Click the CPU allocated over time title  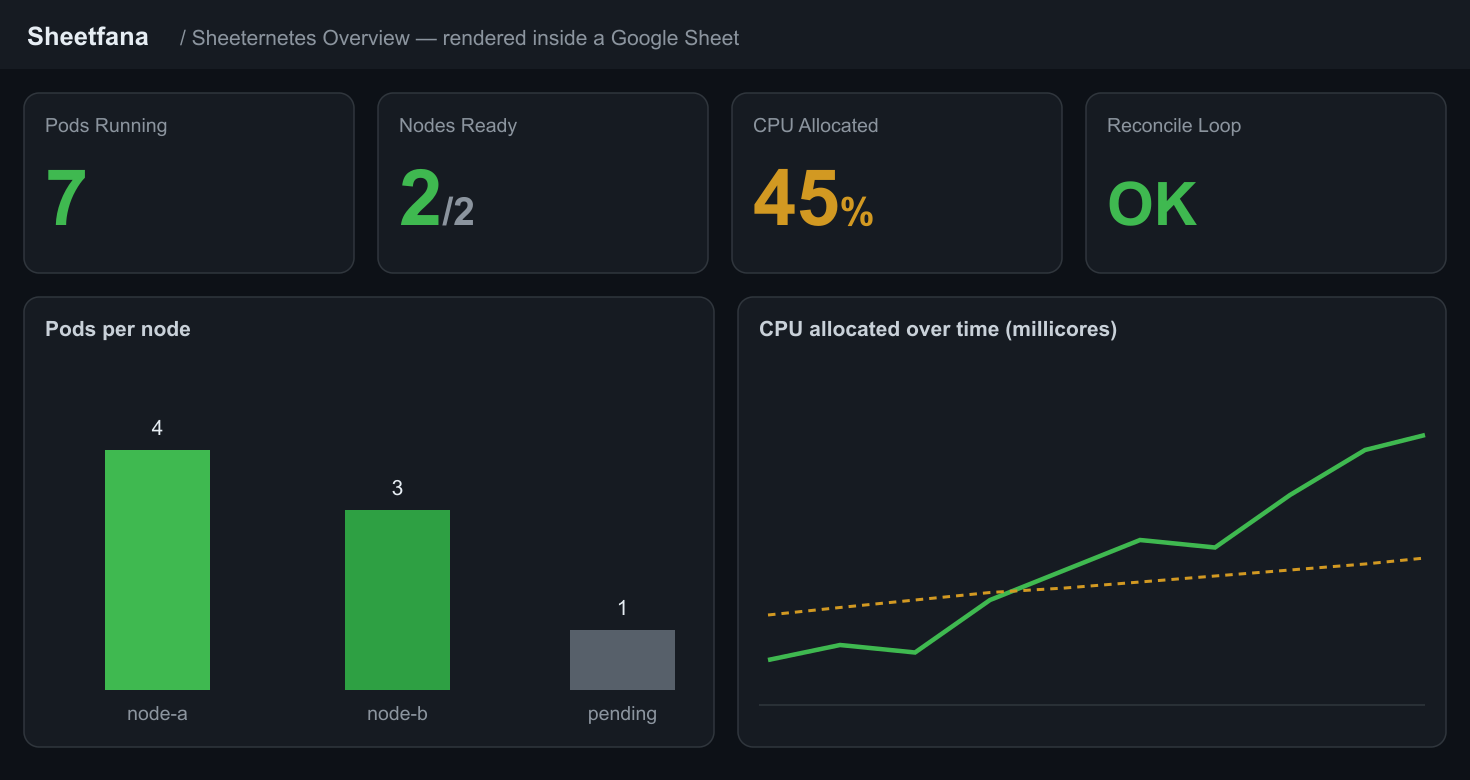(938, 329)
